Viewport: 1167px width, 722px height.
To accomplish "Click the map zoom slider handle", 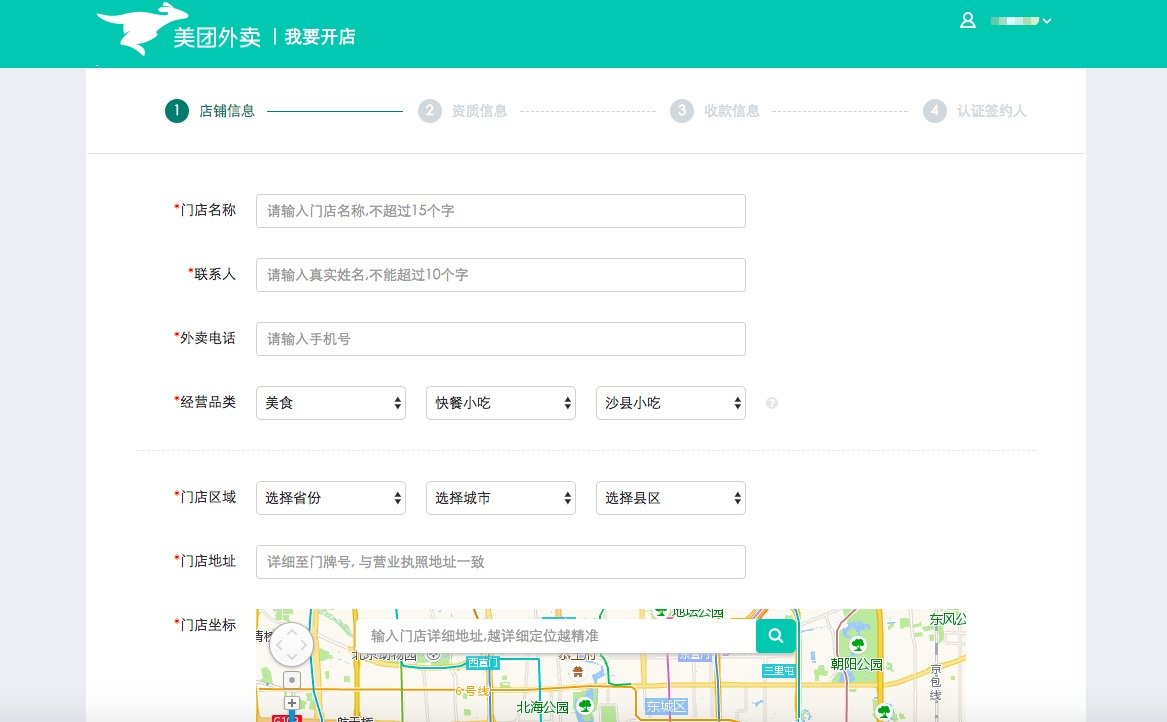I will [291, 716].
